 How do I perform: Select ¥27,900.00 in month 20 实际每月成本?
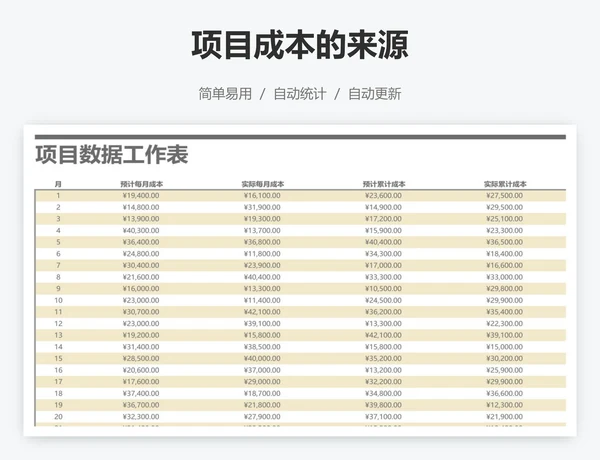pos(262,416)
